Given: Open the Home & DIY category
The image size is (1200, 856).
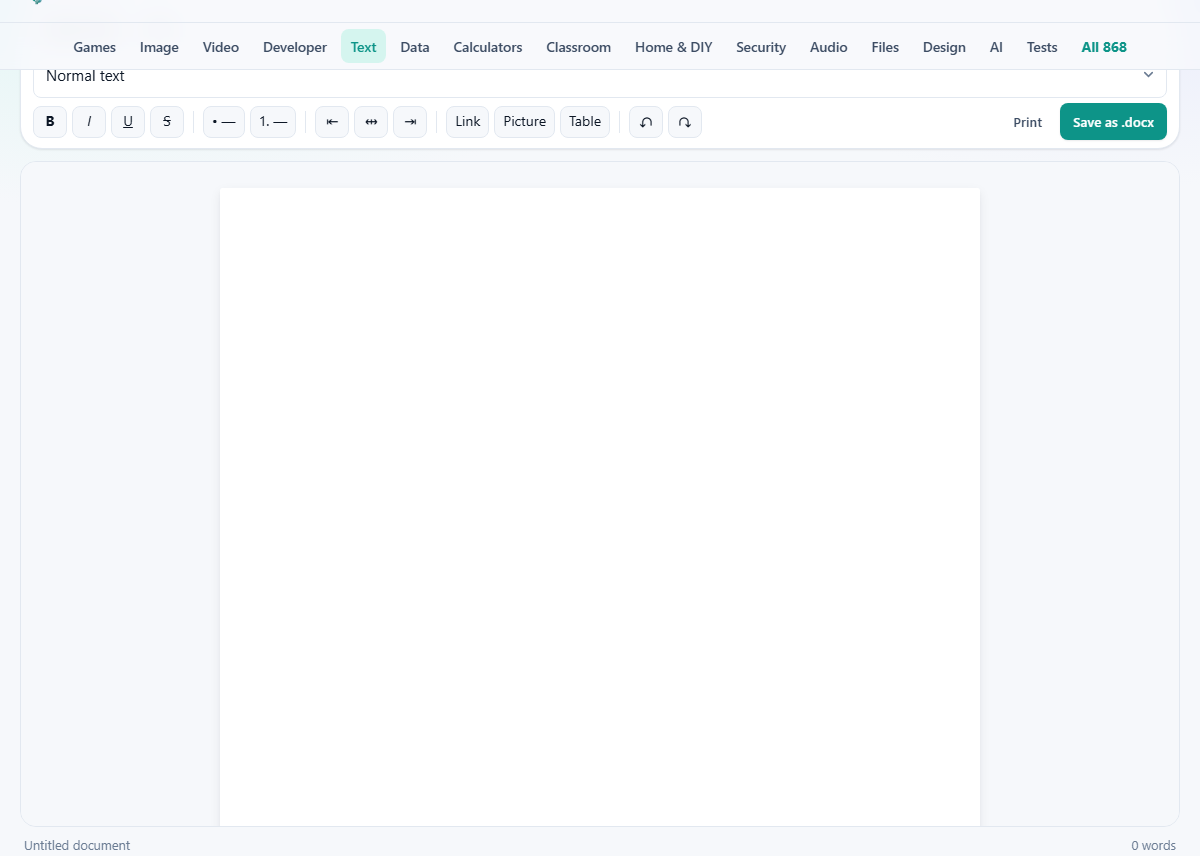Looking at the screenshot, I should point(674,47).
